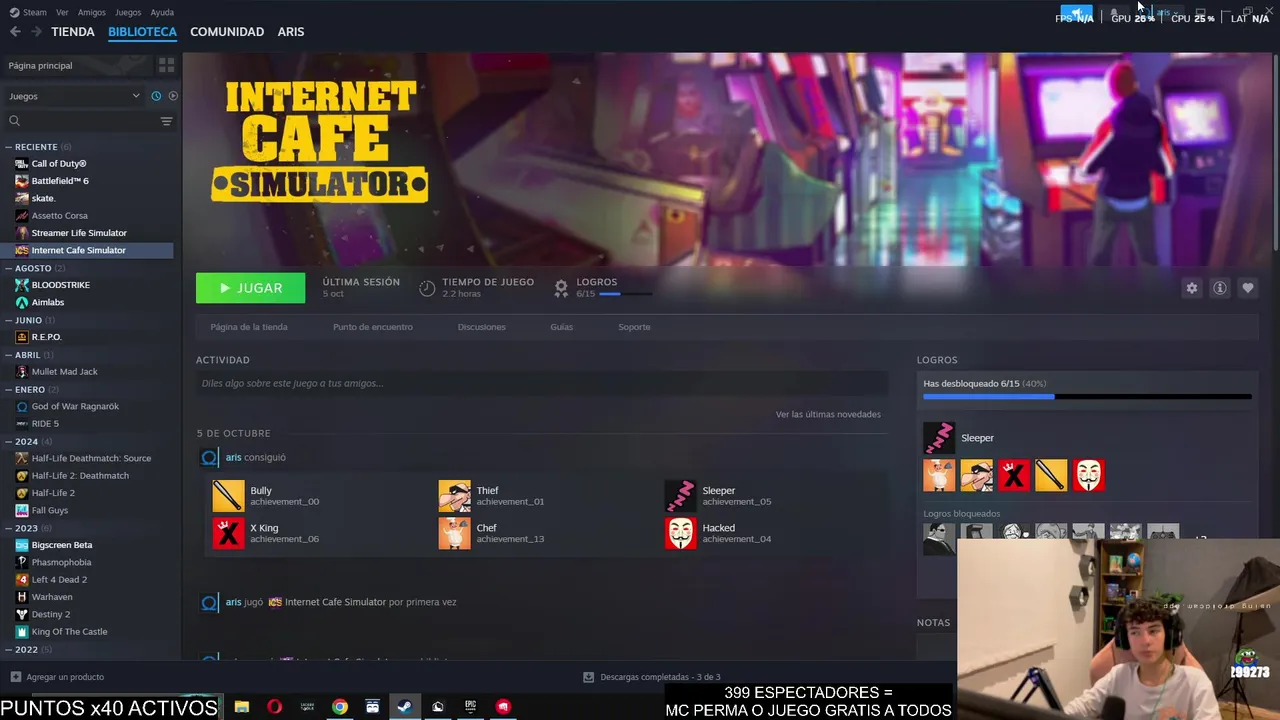Click TIEMPO DE JUEGO clock icon
The image size is (1280, 720).
coord(427,288)
